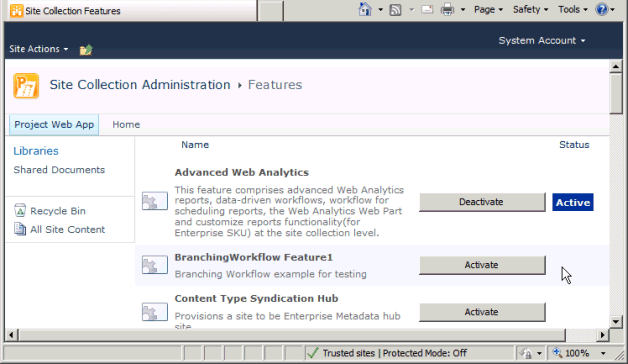Open the Tools menu
This screenshot has width=628, height=364.
tap(573, 10)
